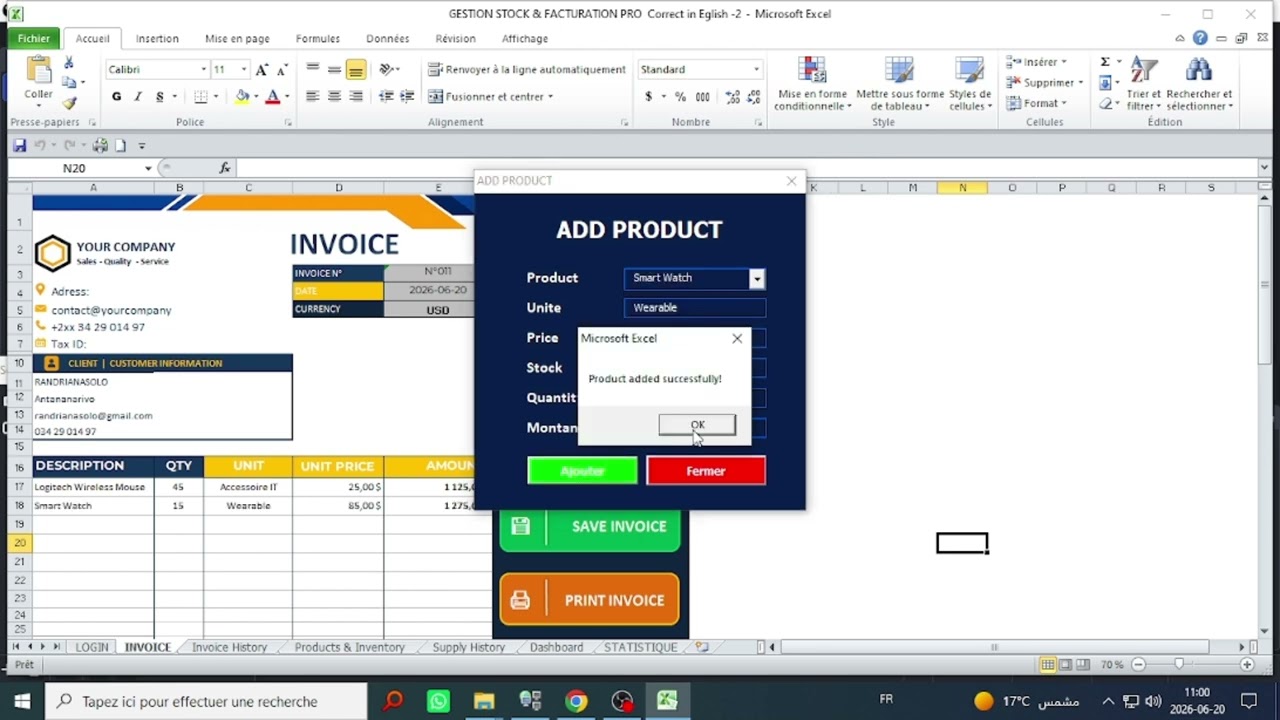Screen dimensions: 1280x720
Task: Click OK in the Microsoft Excel message box
Action: [697, 425]
